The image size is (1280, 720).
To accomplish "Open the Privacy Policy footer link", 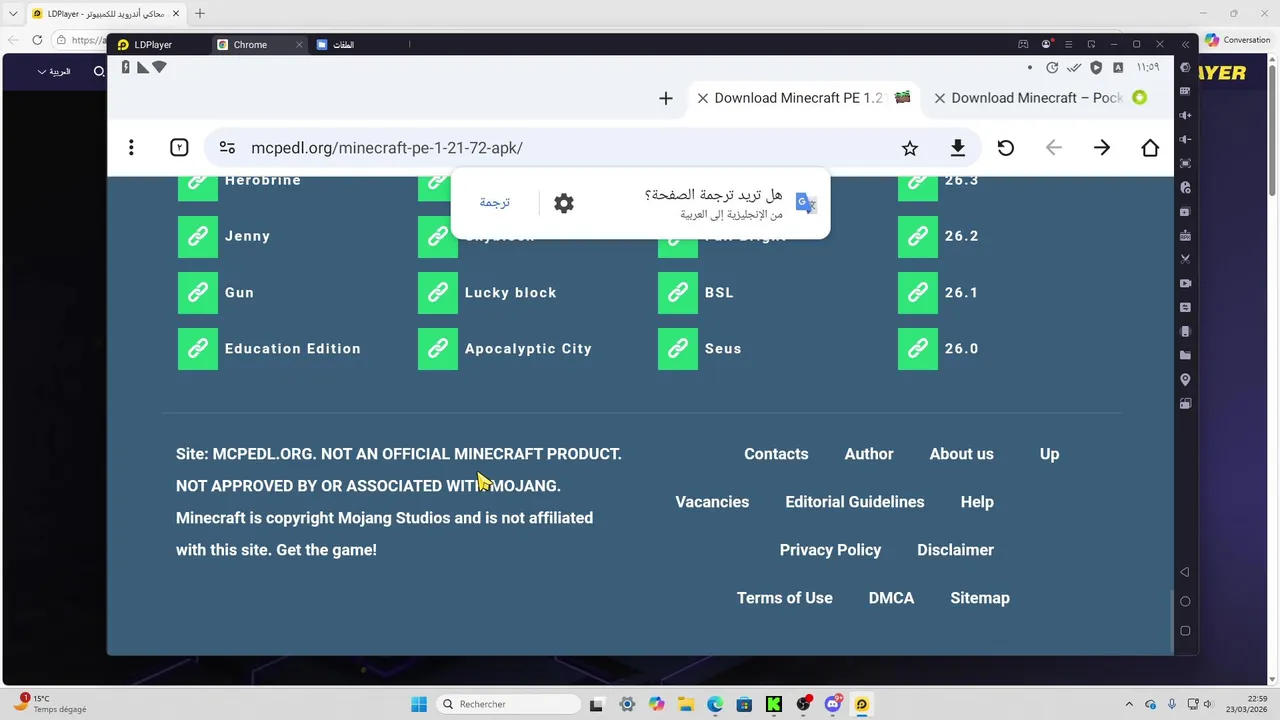I will 830,550.
